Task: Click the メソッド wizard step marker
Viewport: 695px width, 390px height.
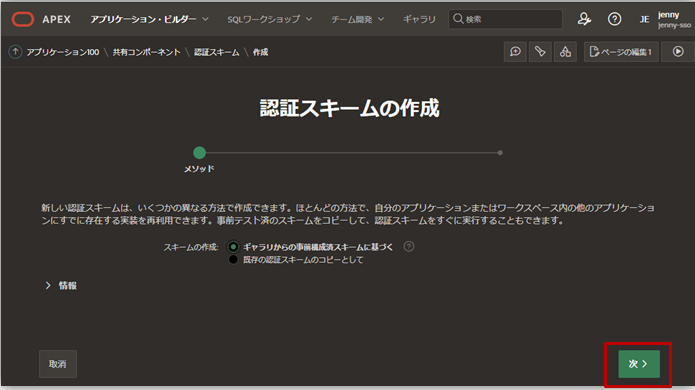Action: click(x=199, y=152)
